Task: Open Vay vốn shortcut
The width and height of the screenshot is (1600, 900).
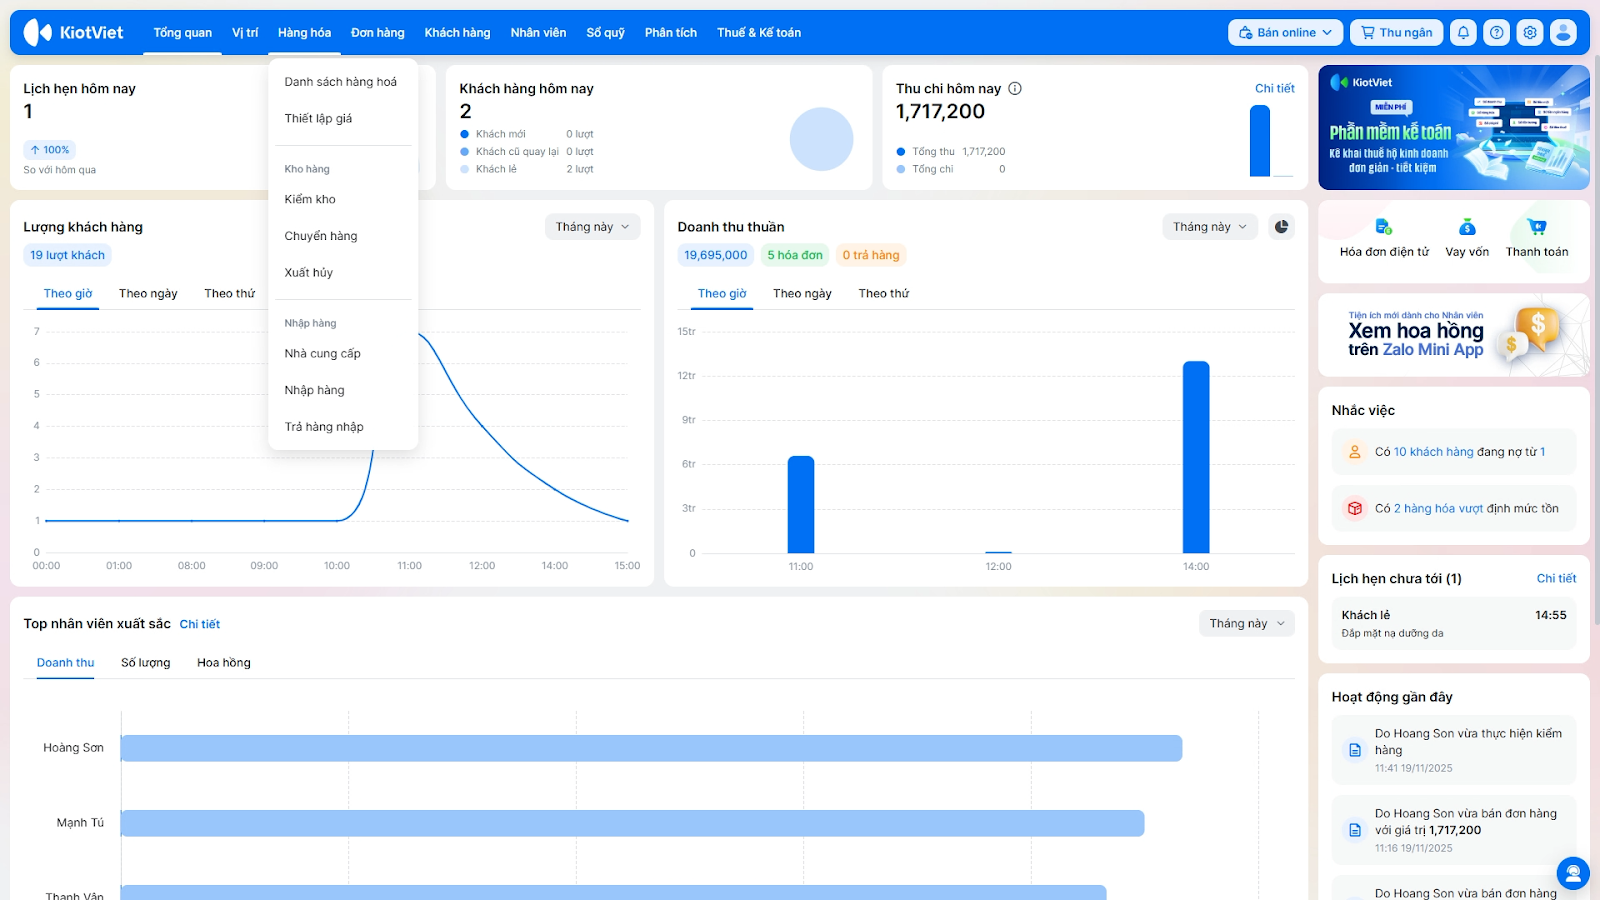Action: pyautogui.click(x=1467, y=238)
